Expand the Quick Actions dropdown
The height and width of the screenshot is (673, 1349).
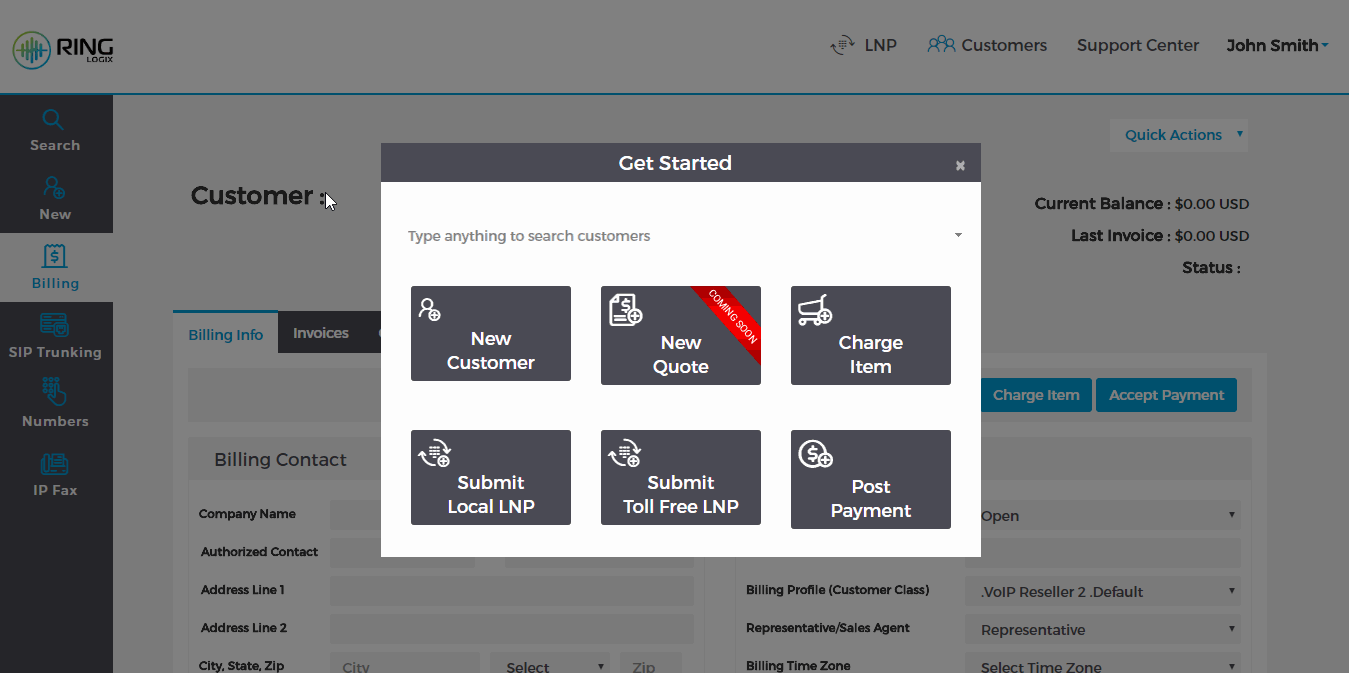click(1178, 135)
